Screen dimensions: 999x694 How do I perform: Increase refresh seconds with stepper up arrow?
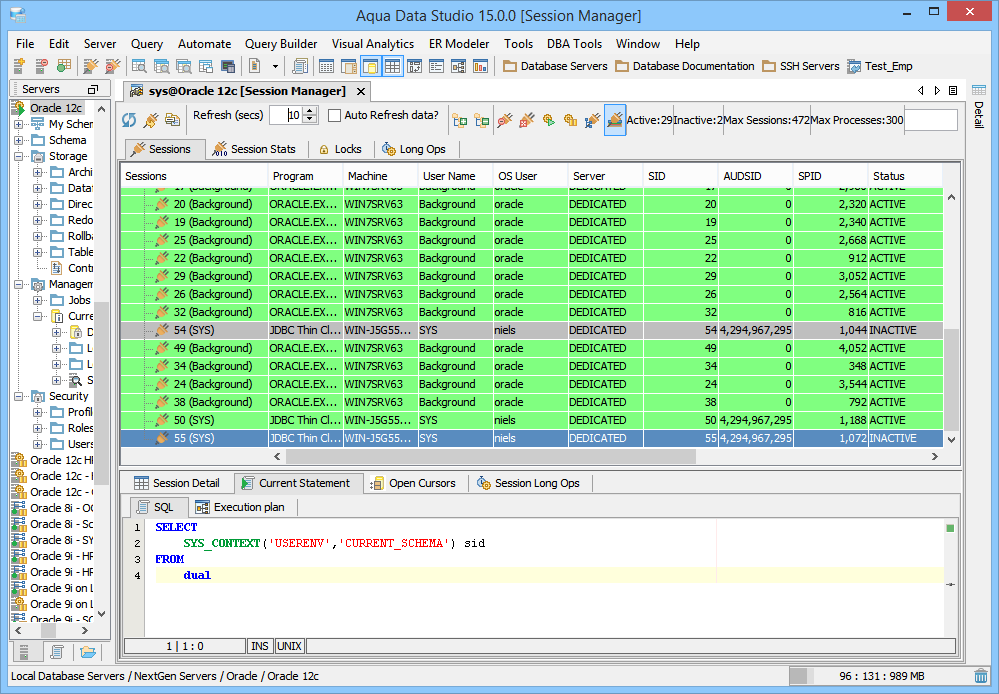point(310,111)
